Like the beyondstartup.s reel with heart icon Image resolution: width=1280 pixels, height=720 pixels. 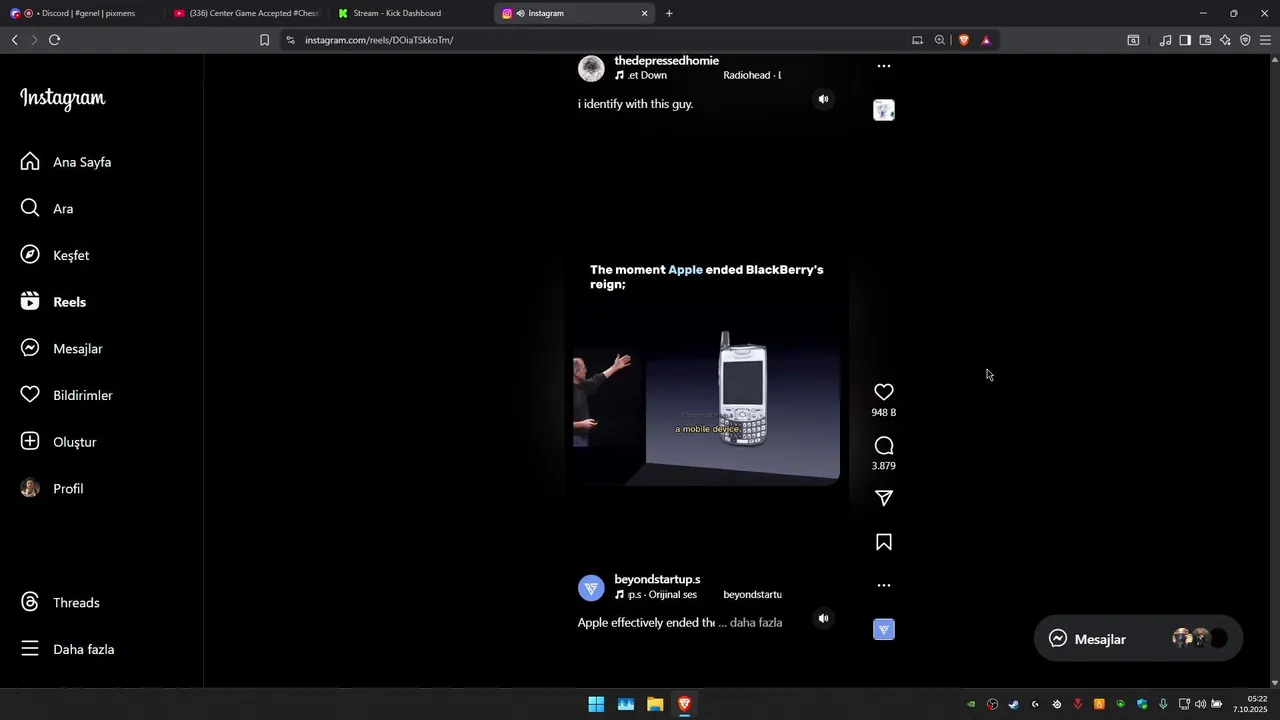(x=883, y=392)
